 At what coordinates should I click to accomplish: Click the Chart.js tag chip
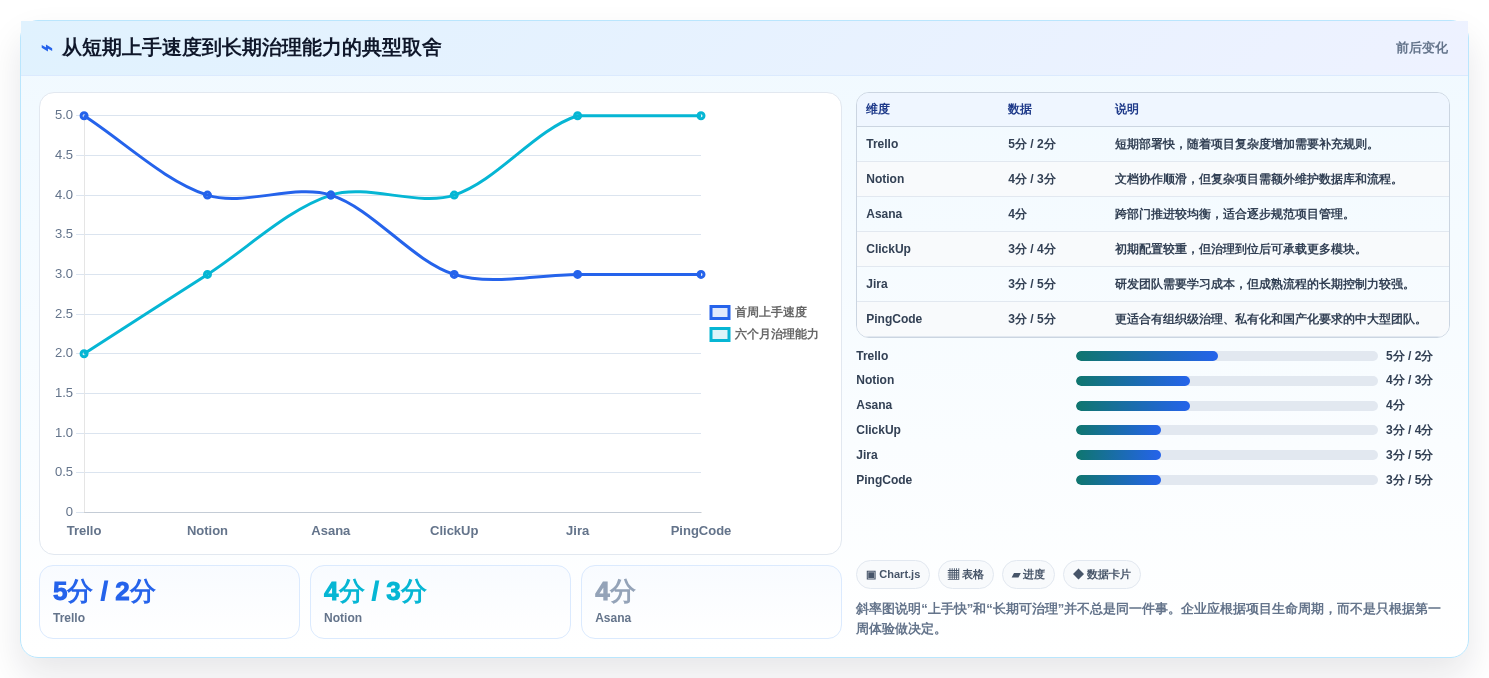pyautogui.click(x=893, y=574)
